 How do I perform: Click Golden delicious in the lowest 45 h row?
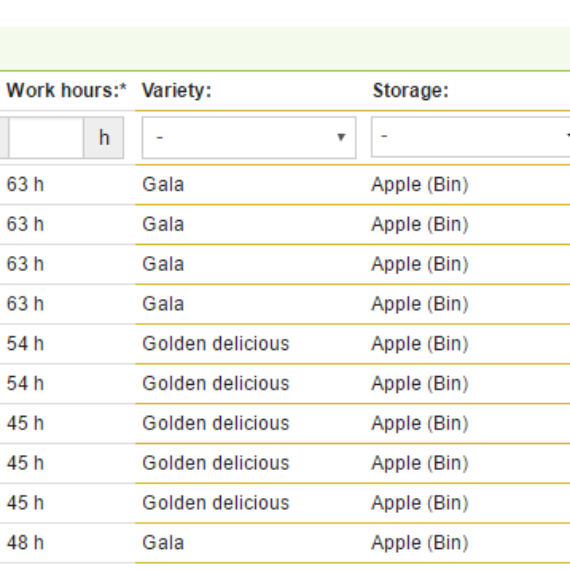[216, 503]
